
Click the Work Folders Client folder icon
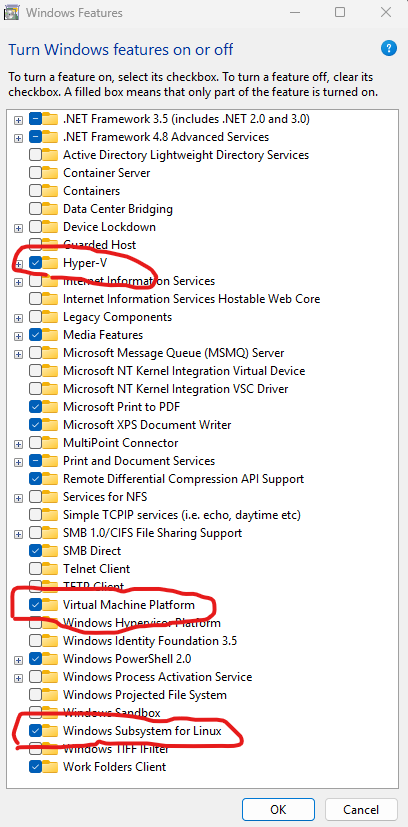point(50,766)
